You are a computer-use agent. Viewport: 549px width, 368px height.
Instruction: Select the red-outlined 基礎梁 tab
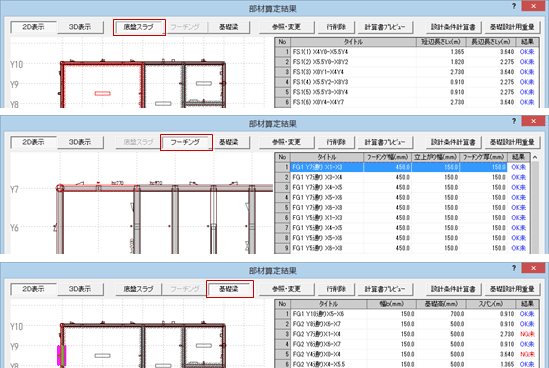point(230,289)
